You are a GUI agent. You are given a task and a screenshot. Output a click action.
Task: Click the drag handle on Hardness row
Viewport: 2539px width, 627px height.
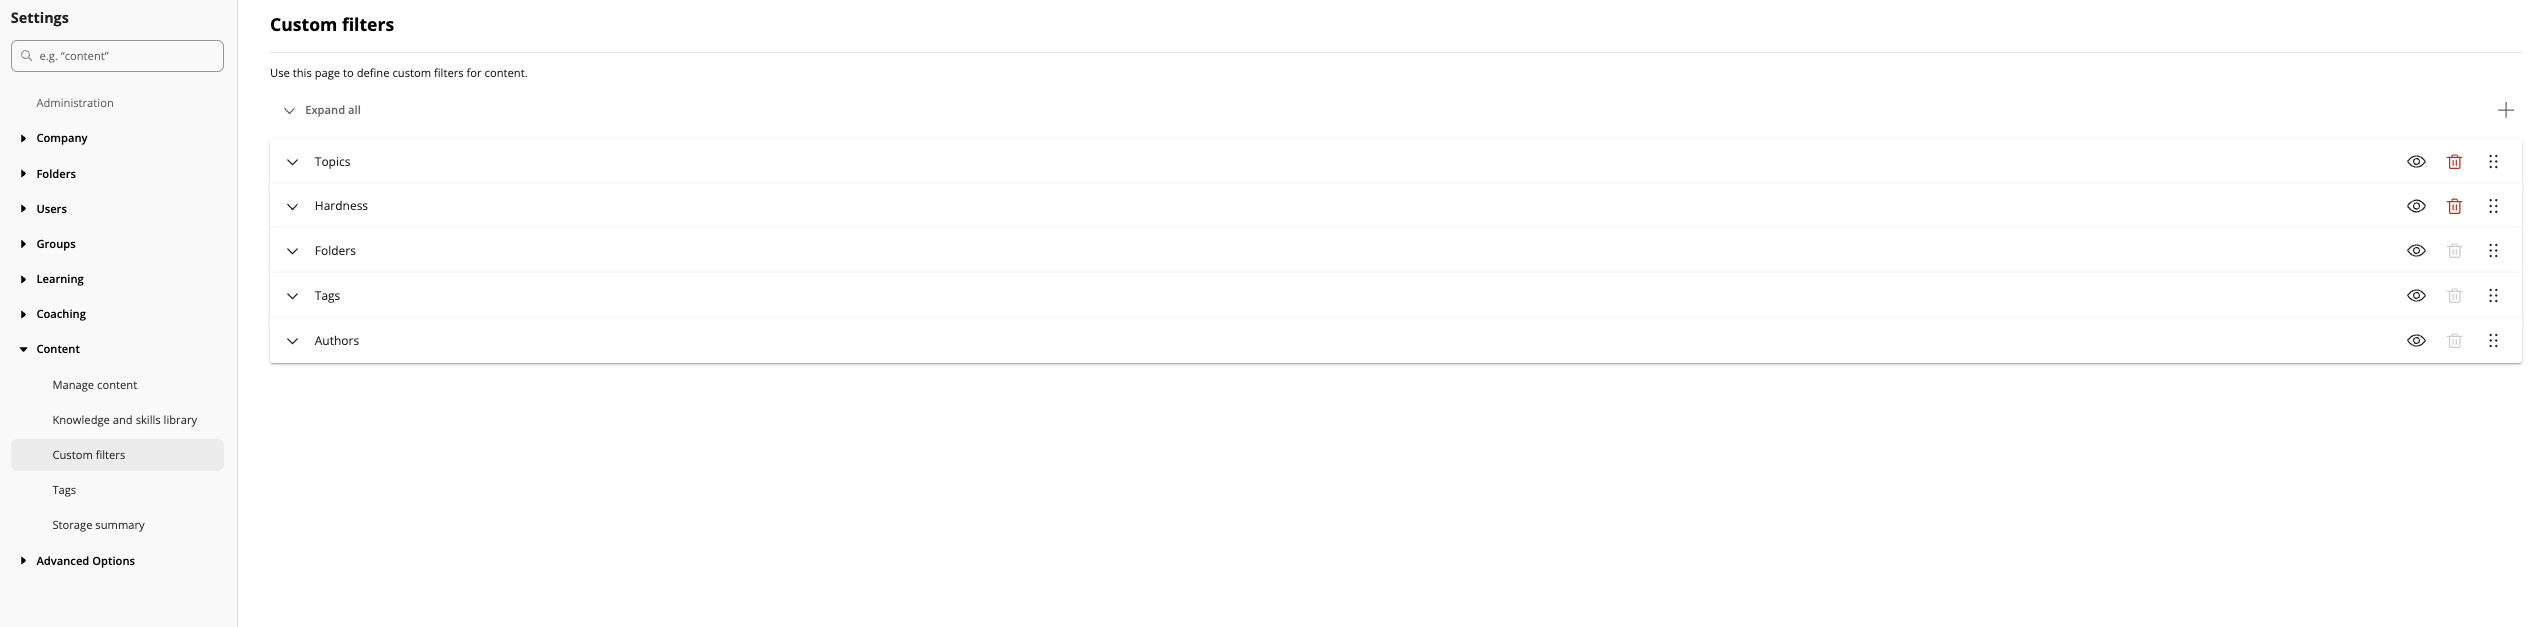[x=2493, y=206]
